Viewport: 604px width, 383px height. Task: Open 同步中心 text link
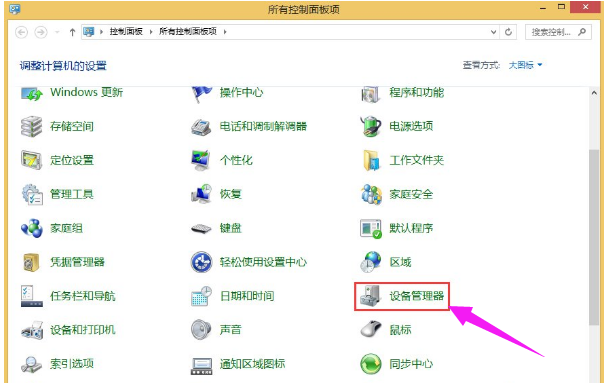(411, 364)
